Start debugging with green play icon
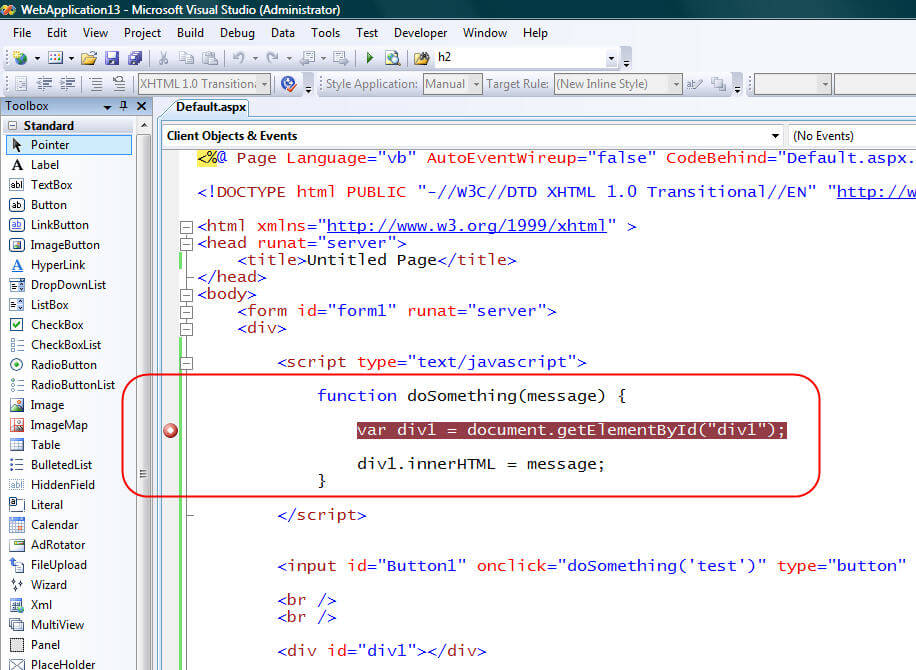This screenshot has height=670, width=916. [x=369, y=58]
